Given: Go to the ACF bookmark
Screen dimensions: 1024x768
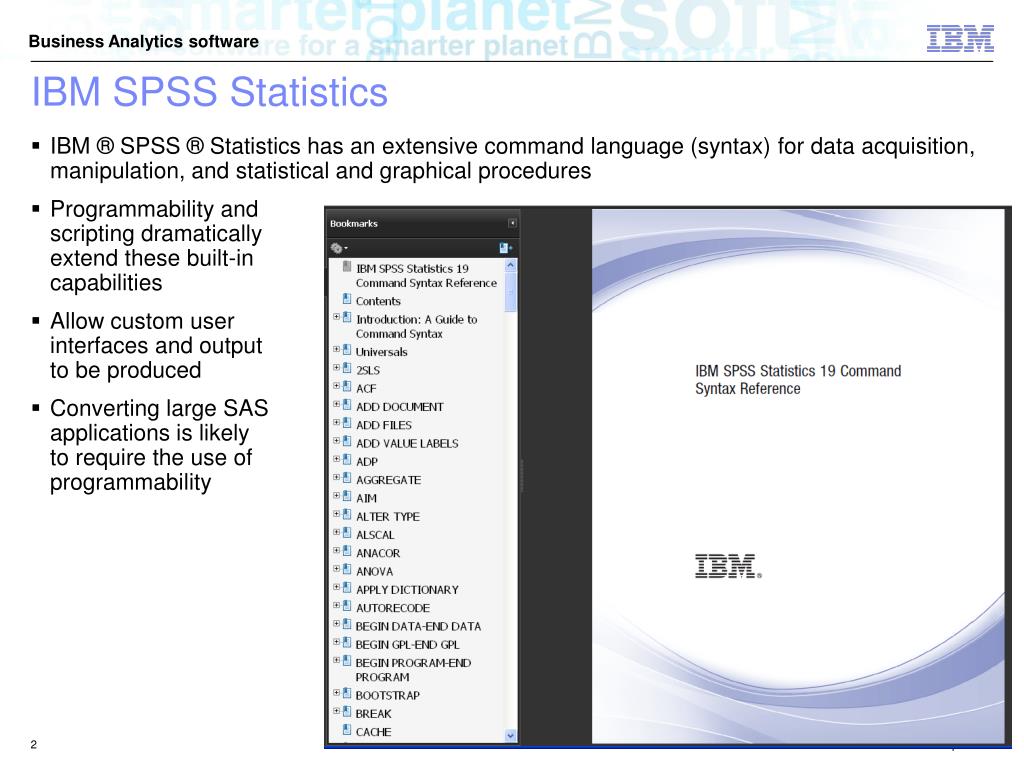Looking at the screenshot, I should point(366,389).
